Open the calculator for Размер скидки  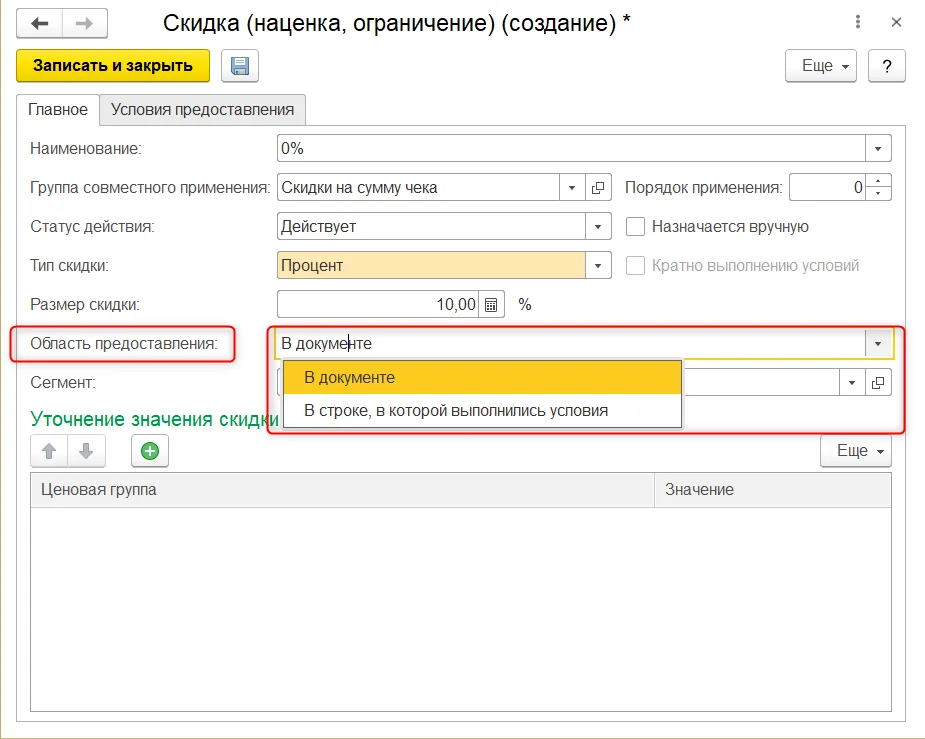[x=491, y=304]
